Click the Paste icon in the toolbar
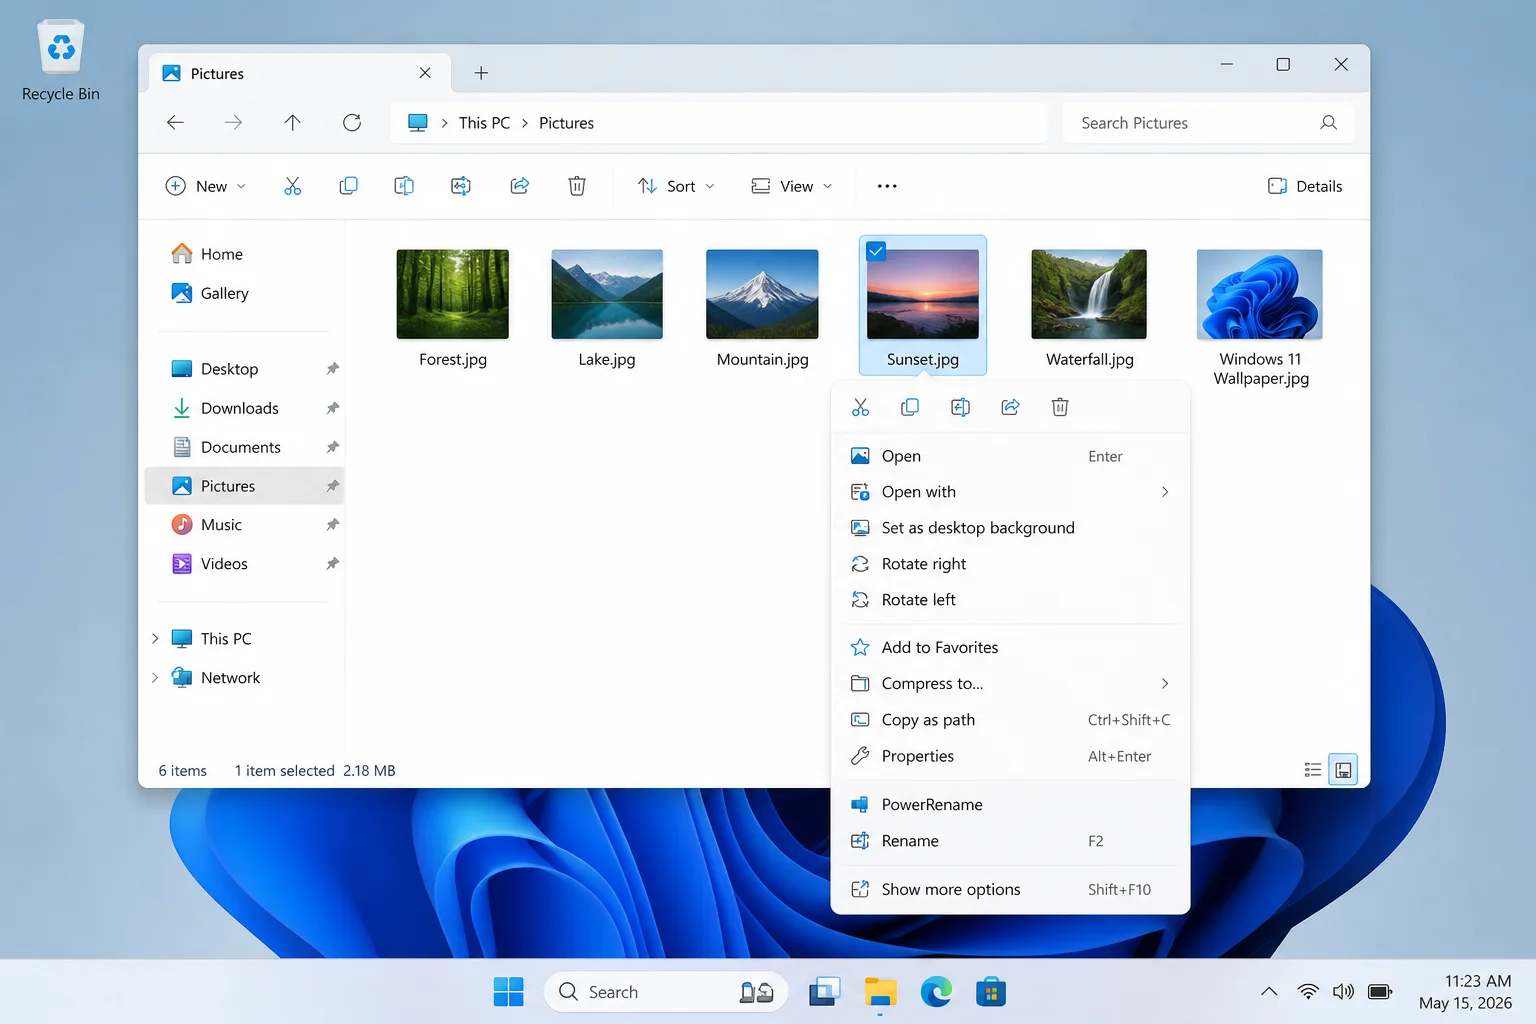 (404, 186)
